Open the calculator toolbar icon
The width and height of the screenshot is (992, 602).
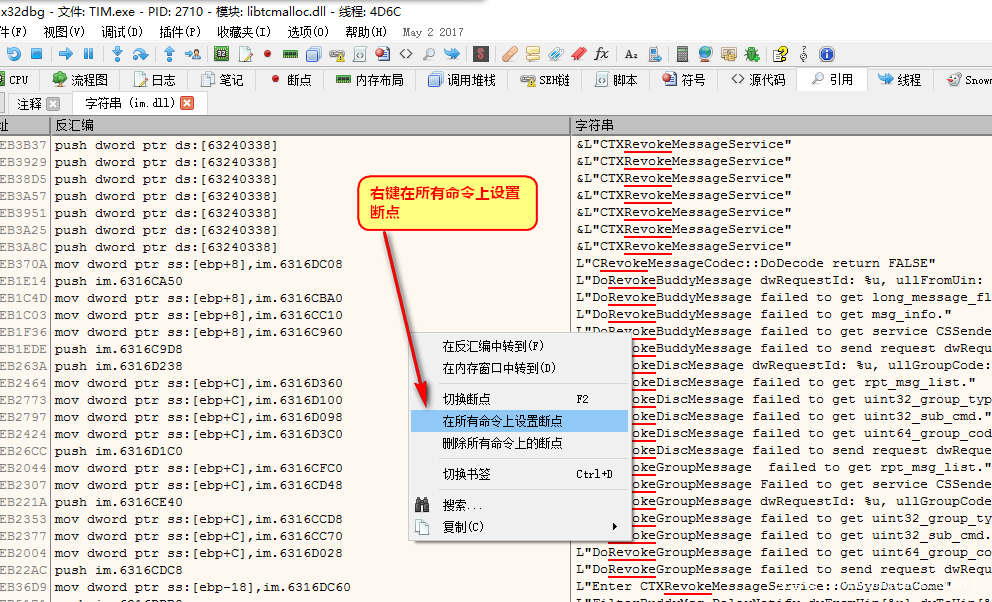(x=683, y=54)
